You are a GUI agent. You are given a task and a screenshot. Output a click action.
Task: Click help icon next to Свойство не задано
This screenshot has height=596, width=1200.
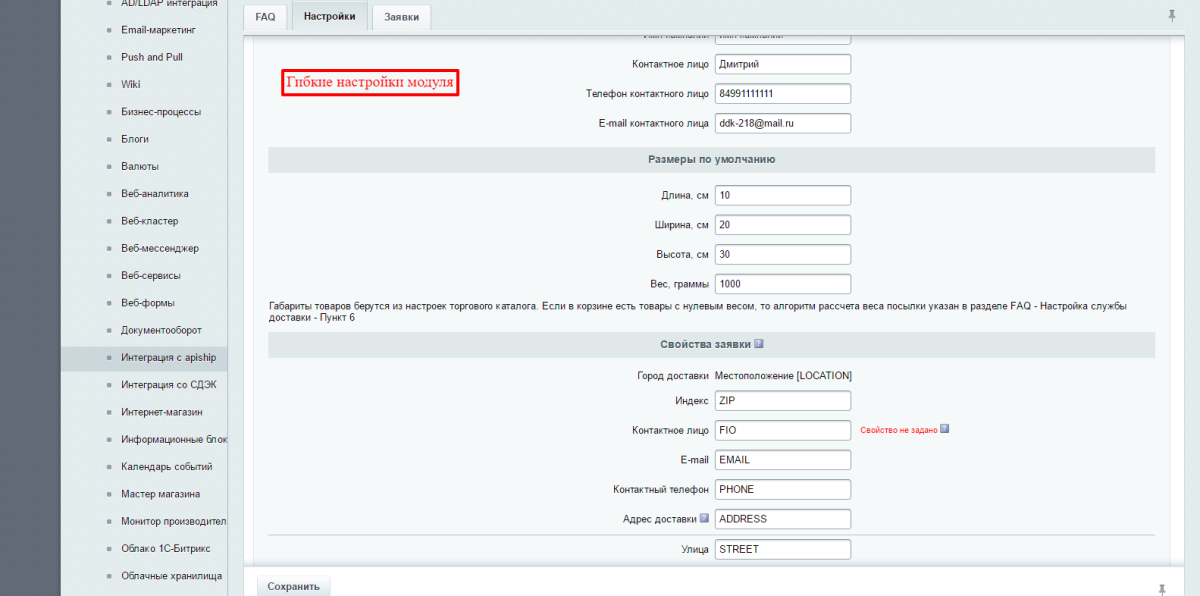(x=944, y=429)
